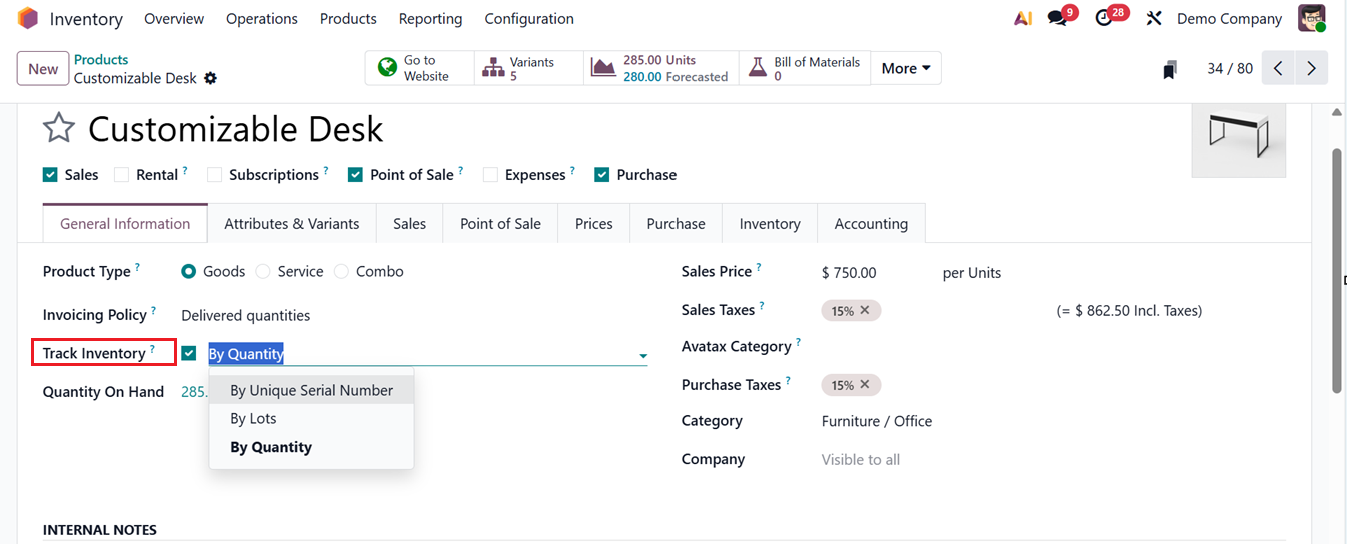Expand the More smart buttons dropdown

(906, 68)
